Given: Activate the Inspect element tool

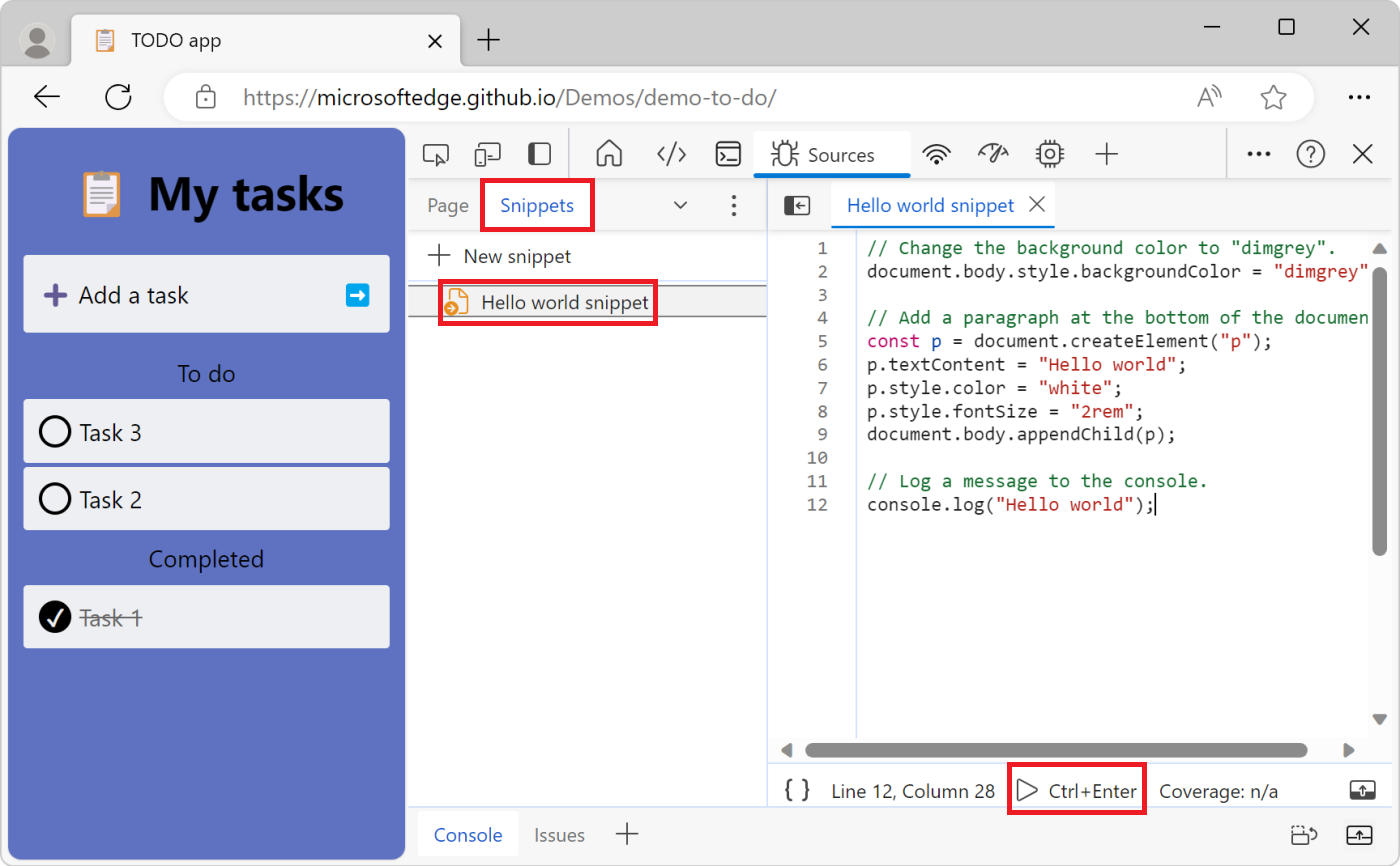Looking at the screenshot, I should [435, 154].
